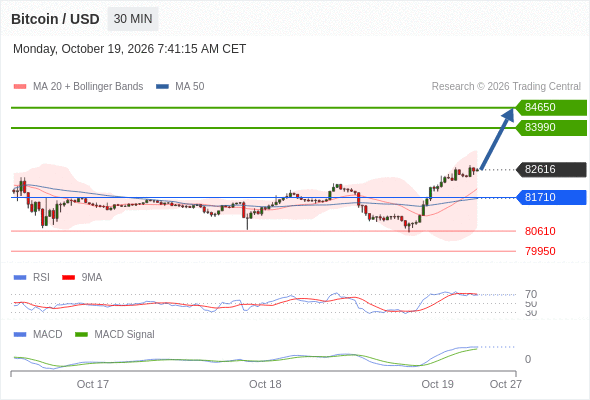This screenshot has height=400, width=590.
Task: Click the blue 81710 pivot price tag
Action: [551, 197]
